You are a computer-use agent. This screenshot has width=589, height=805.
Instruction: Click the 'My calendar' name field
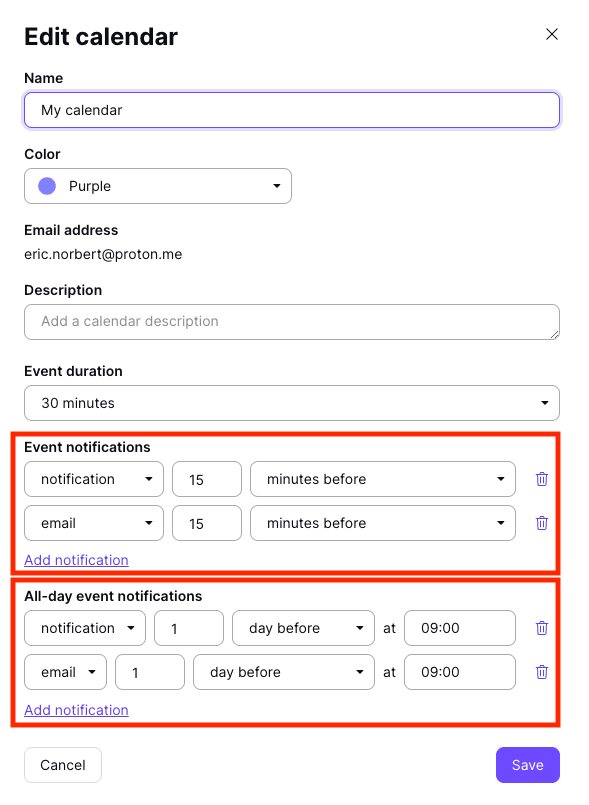(291, 109)
